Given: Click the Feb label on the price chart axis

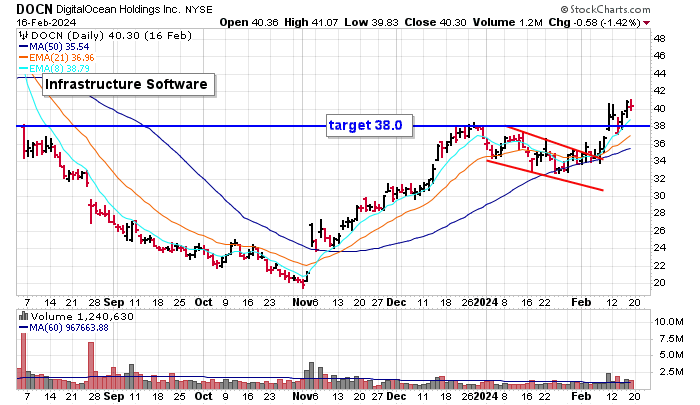Looking at the screenshot, I should (581, 302).
